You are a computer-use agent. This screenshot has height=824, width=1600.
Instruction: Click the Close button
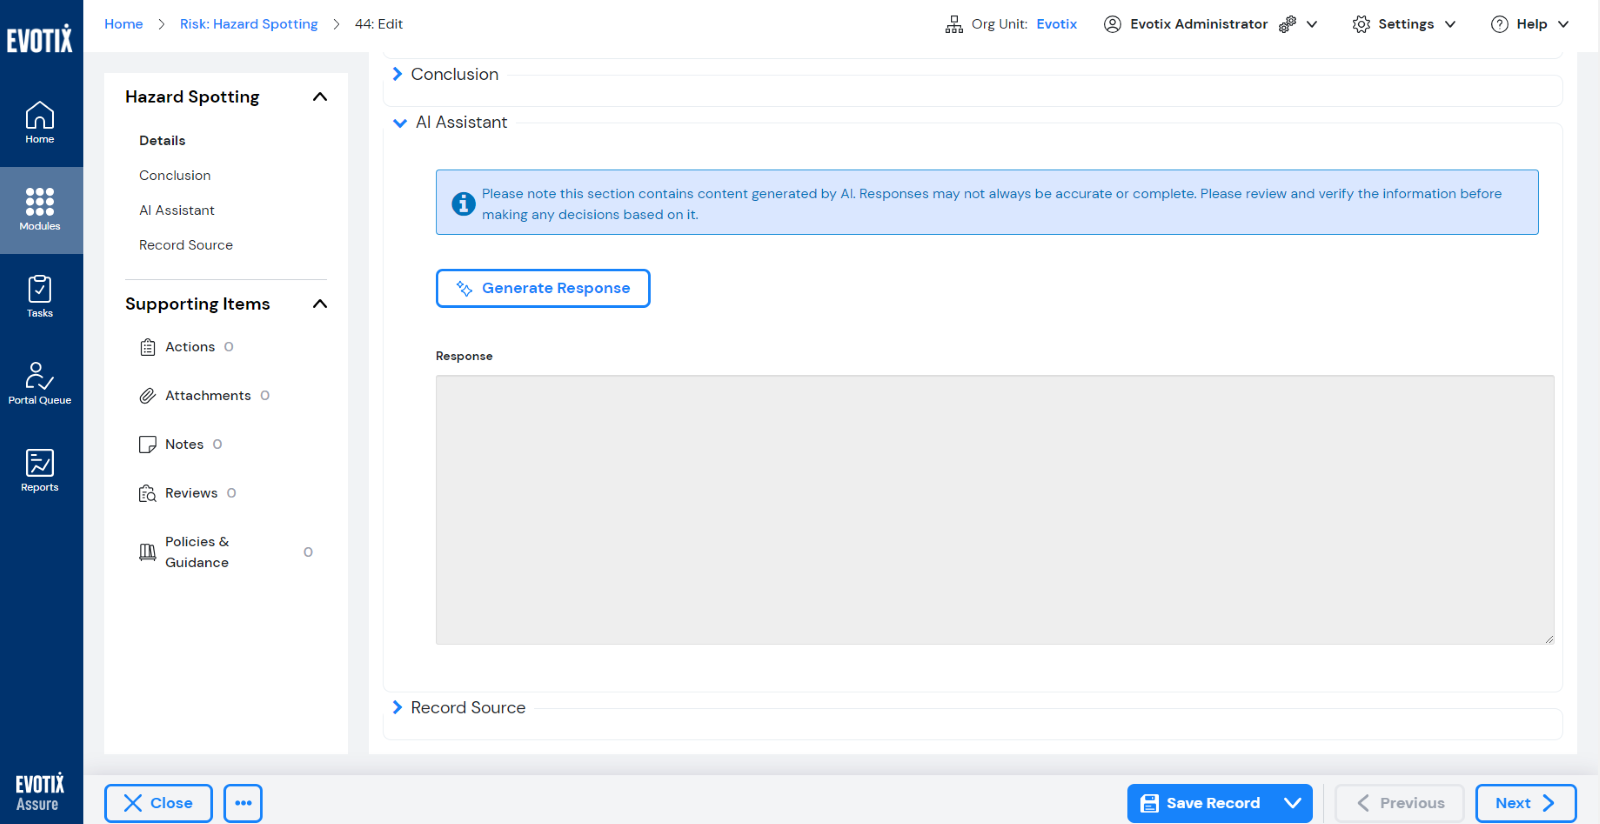click(x=158, y=803)
